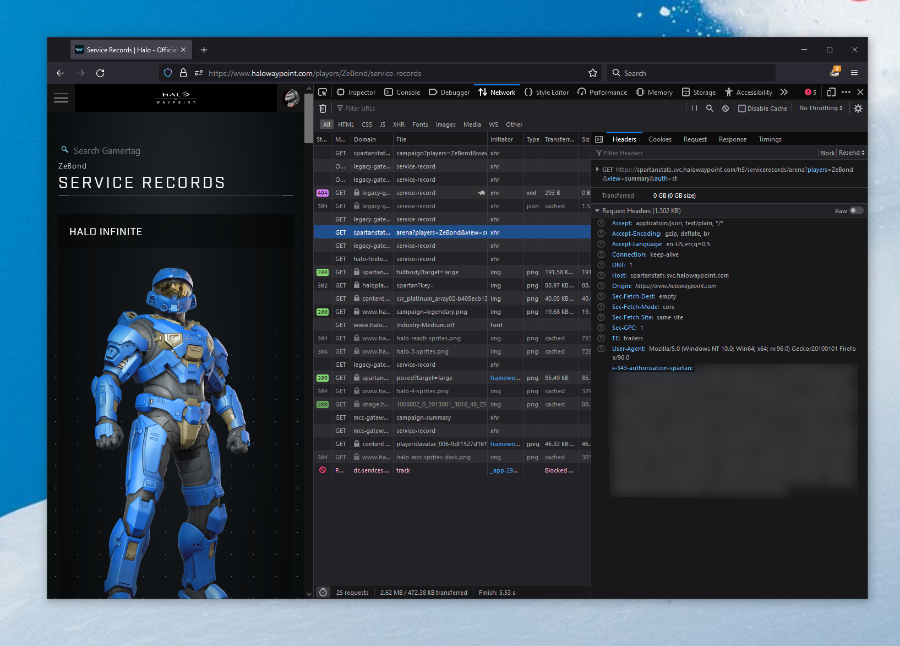
Task: Show more devtools tabs via the chevron
Action: click(784, 92)
